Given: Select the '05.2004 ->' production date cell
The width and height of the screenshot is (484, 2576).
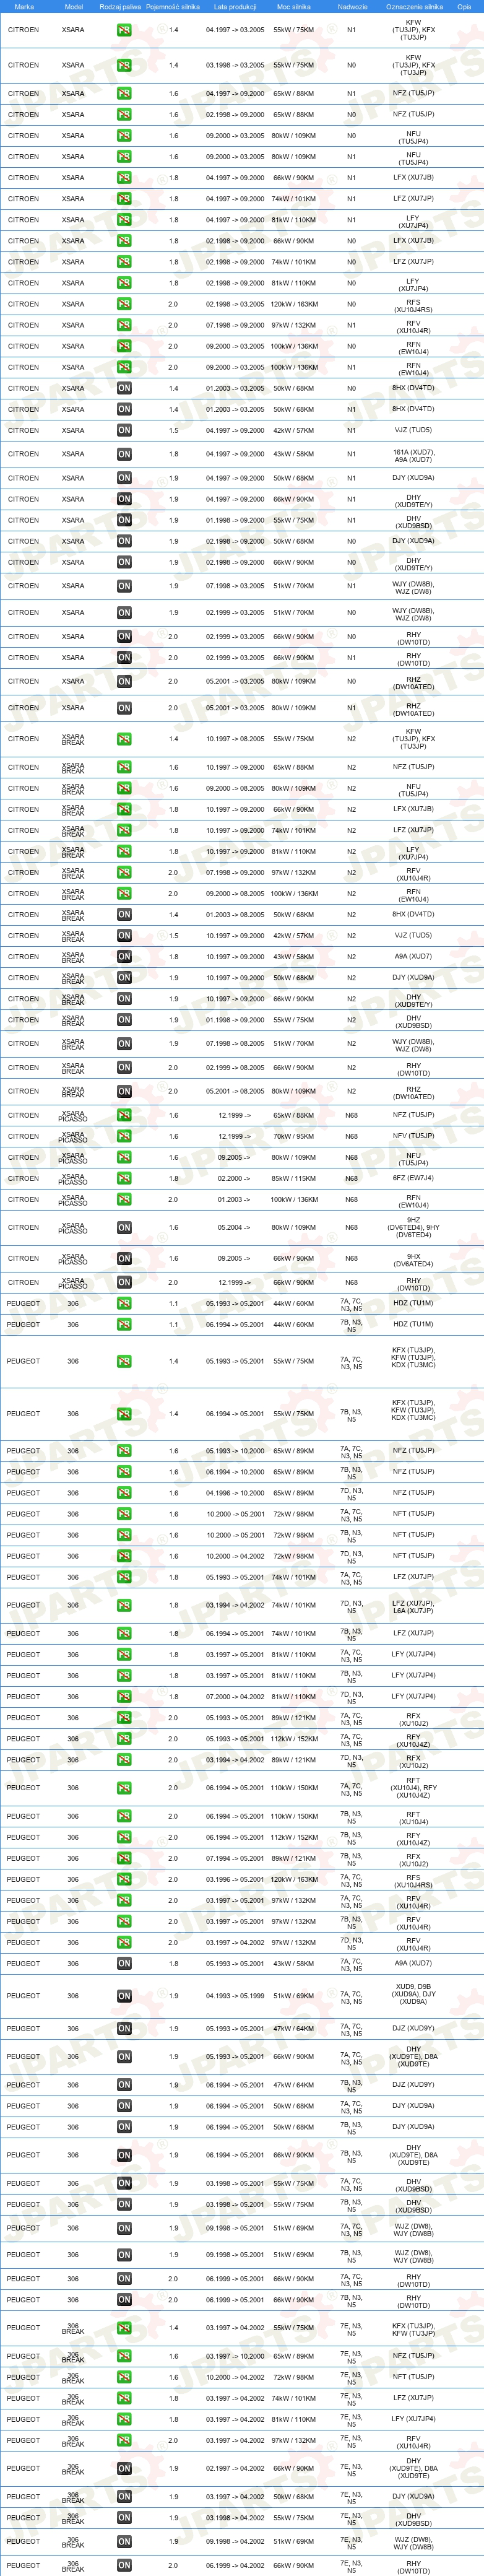Looking at the screenshot, I should [235, 1227].
